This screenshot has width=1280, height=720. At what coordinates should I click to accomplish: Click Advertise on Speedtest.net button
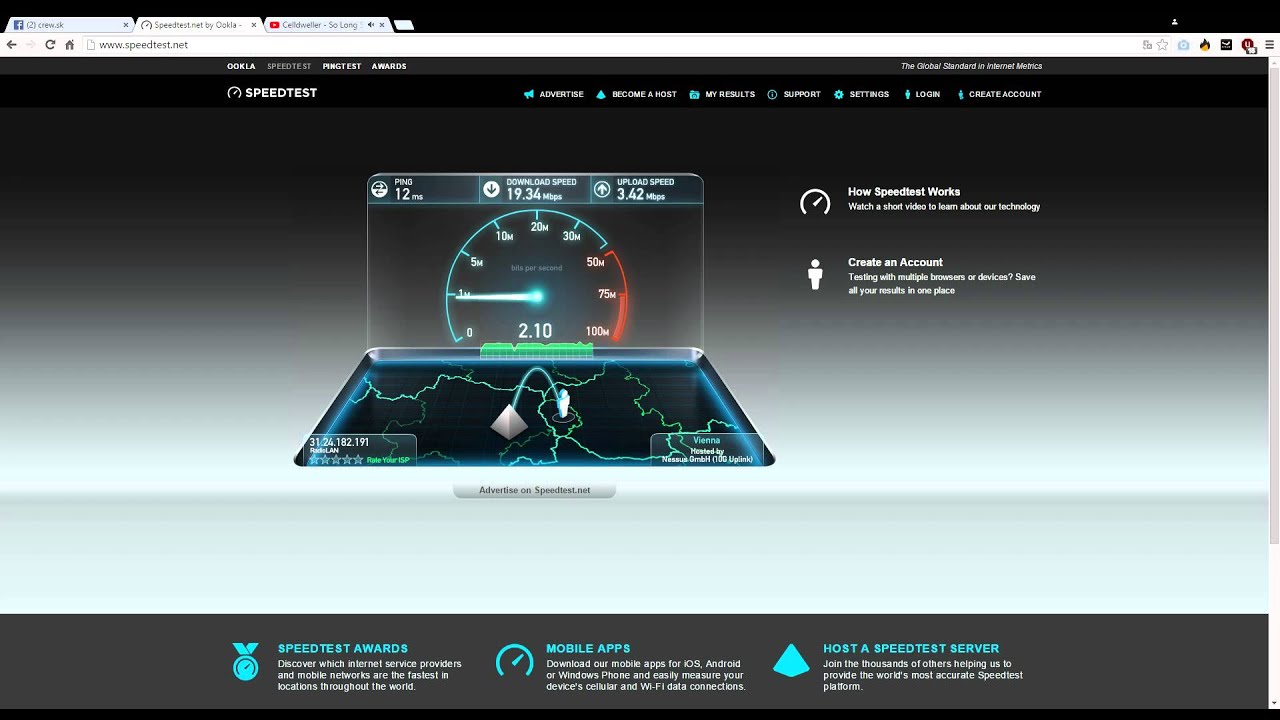[535, 490]
